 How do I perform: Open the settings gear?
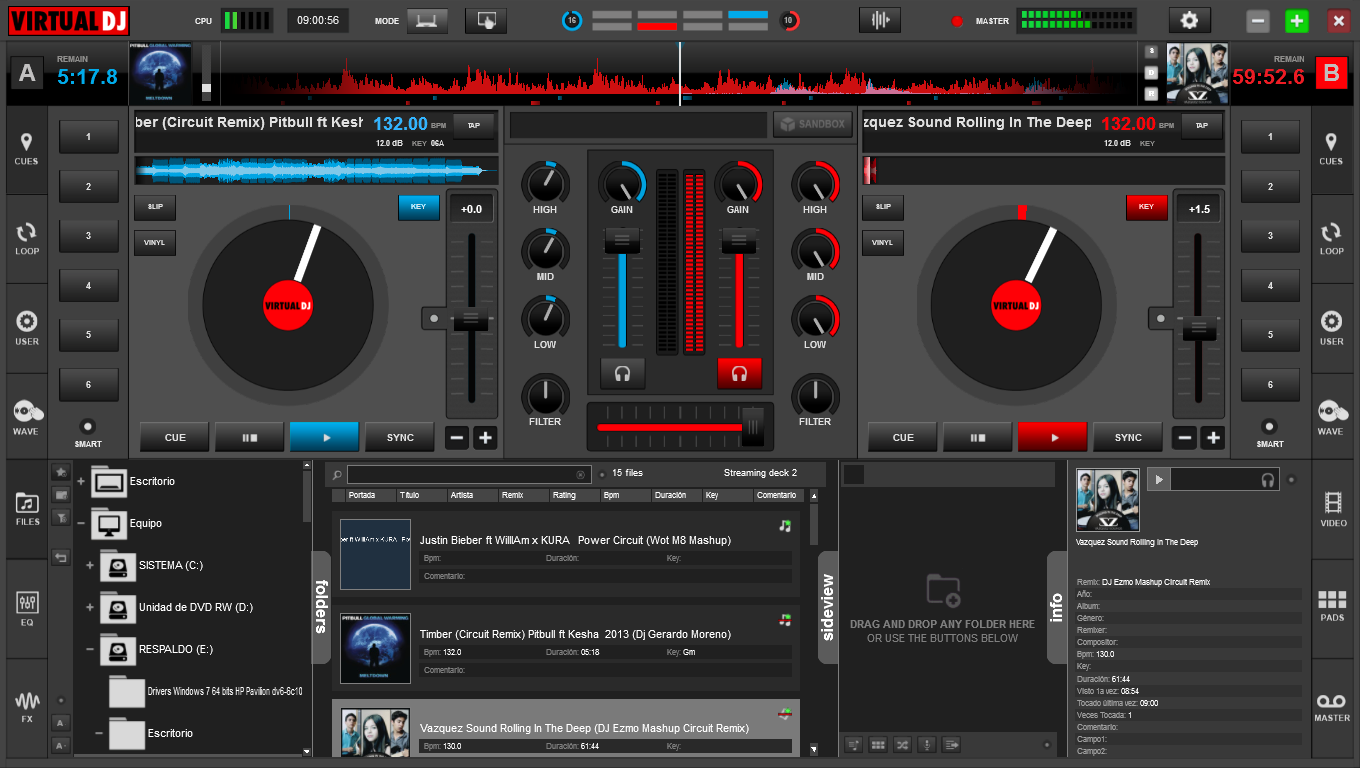(x=1189, y=20)
